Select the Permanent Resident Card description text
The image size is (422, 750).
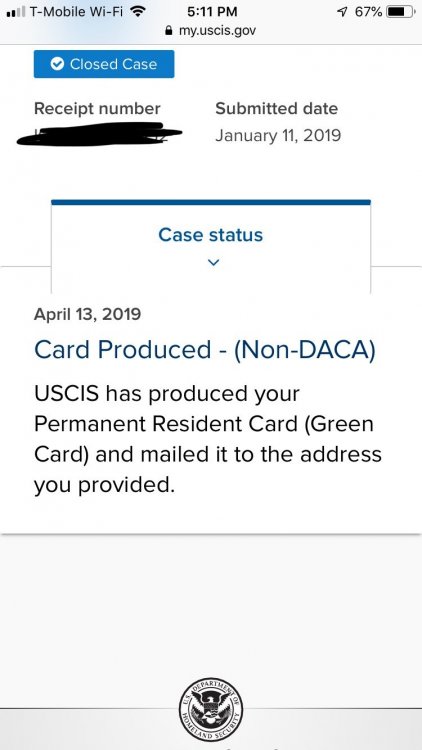(208, 439)
